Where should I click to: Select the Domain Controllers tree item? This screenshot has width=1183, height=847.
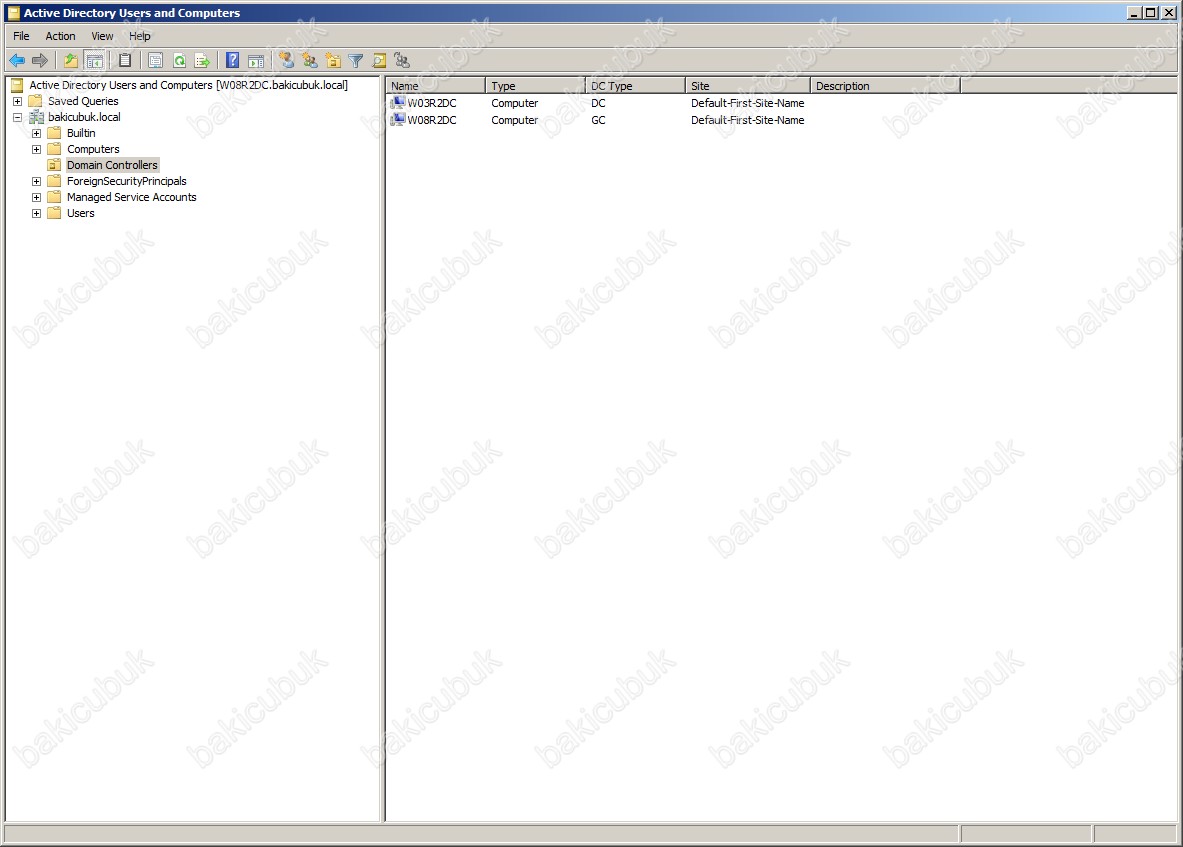pos(112,165)
